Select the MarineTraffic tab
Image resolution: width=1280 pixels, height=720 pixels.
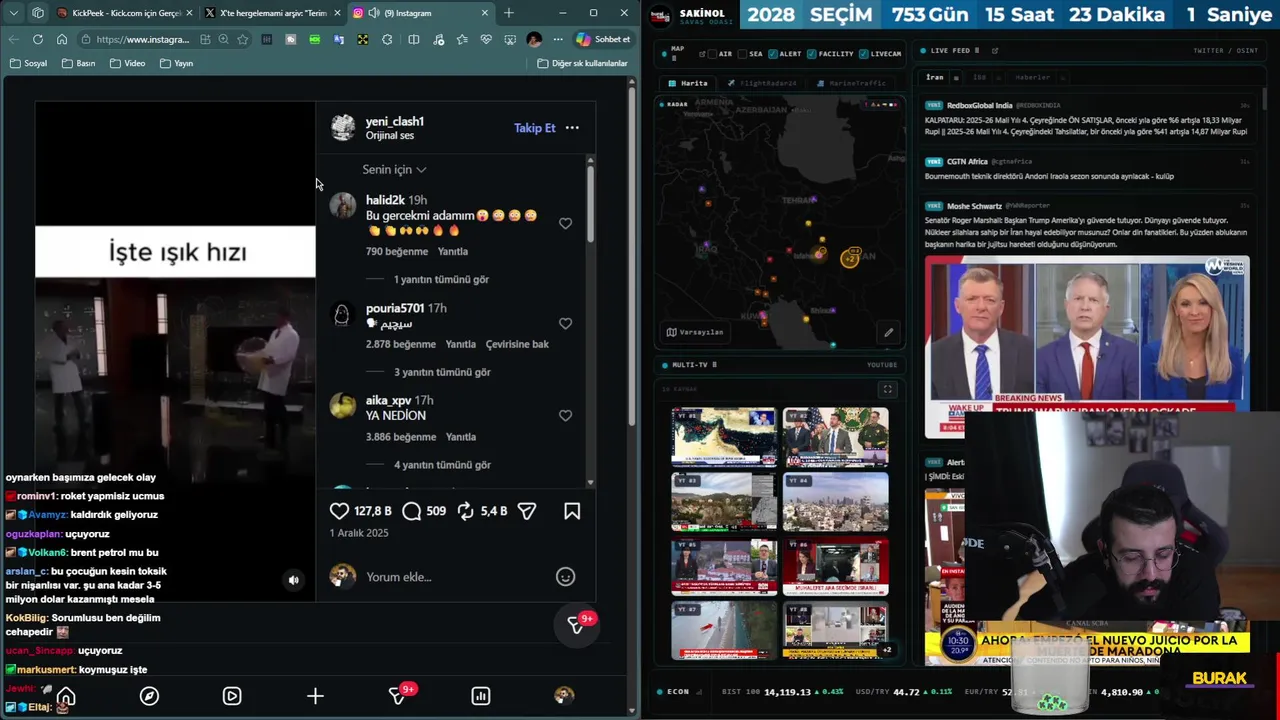tap(851, 83)
